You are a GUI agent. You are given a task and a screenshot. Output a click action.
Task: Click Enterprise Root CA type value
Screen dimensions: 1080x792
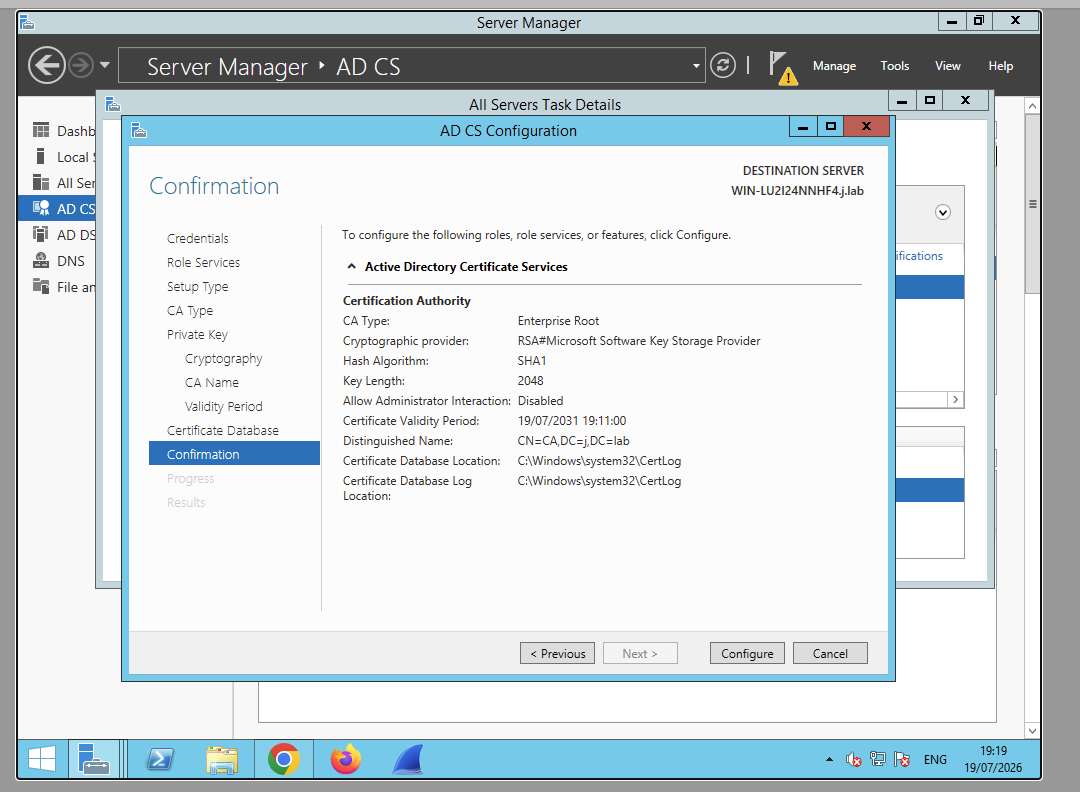click(559, 321)
